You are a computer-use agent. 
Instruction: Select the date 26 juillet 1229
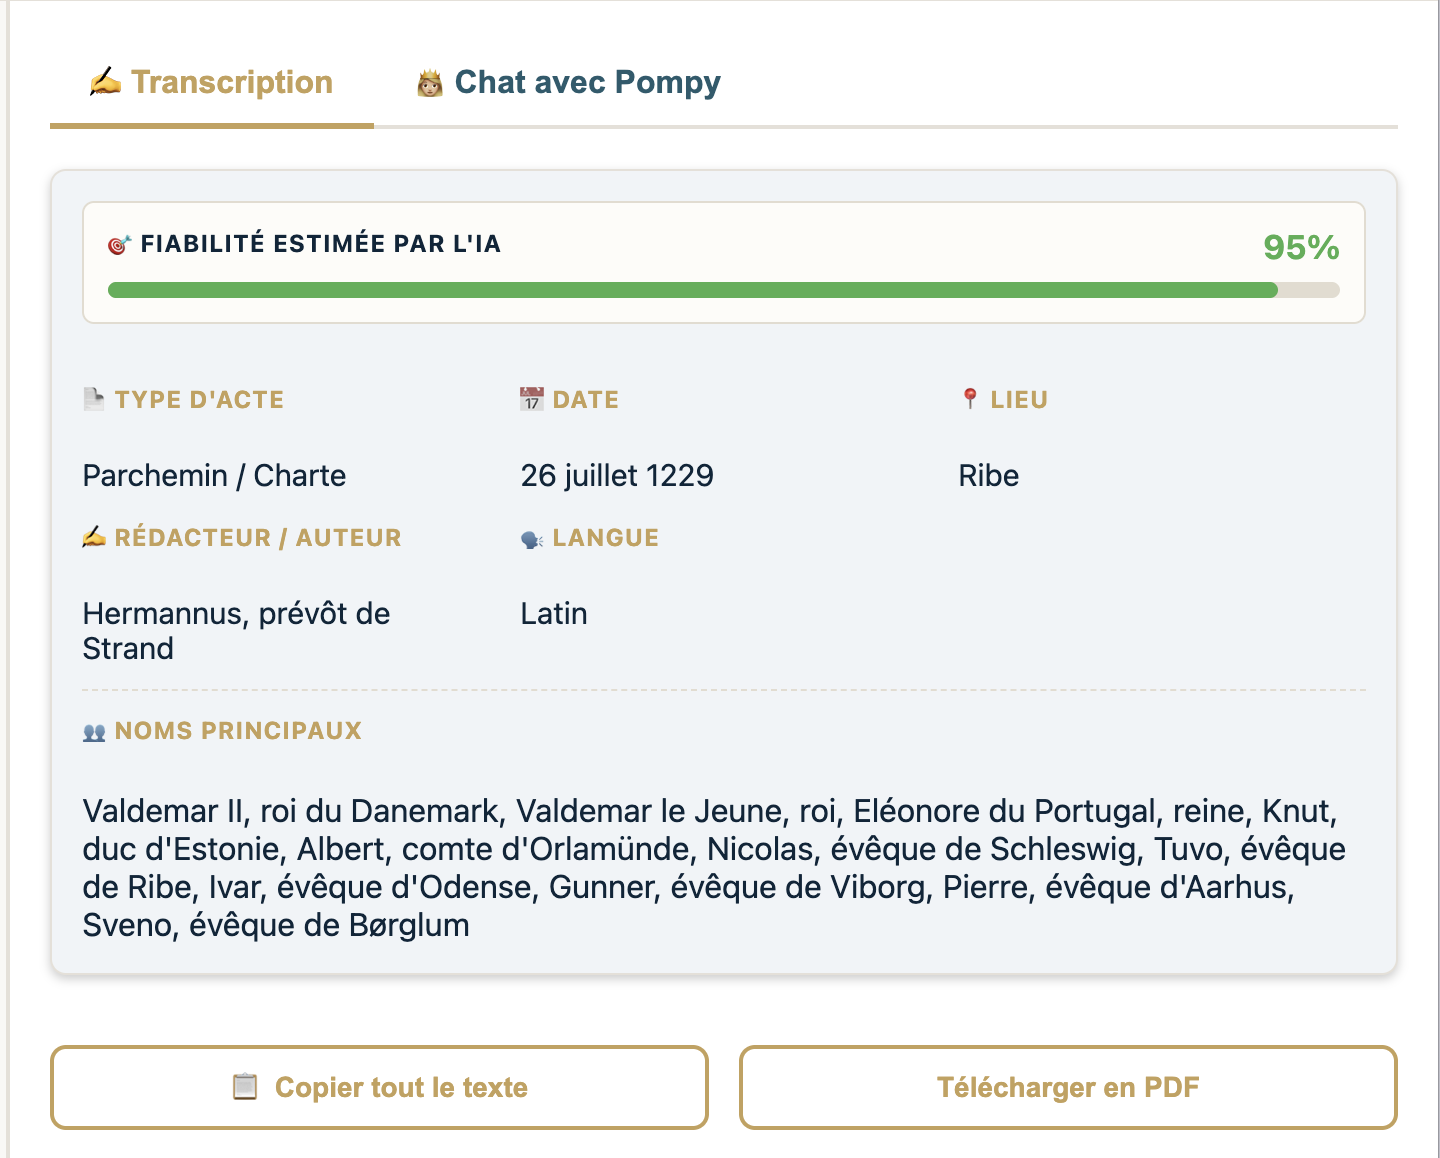click(x=617, y=475)
